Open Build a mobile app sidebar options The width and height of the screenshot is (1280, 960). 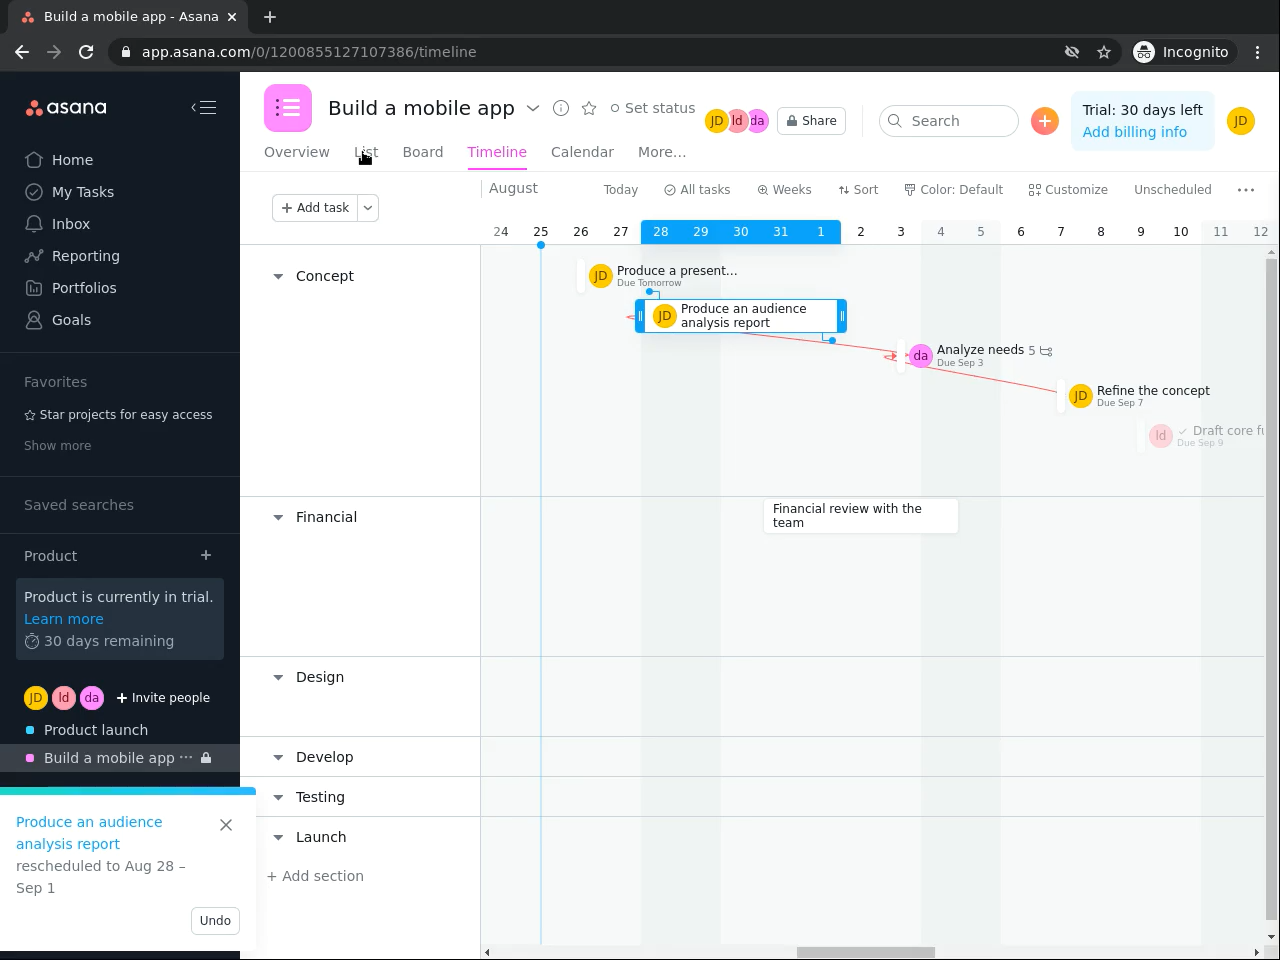click(x=186, y=758)
